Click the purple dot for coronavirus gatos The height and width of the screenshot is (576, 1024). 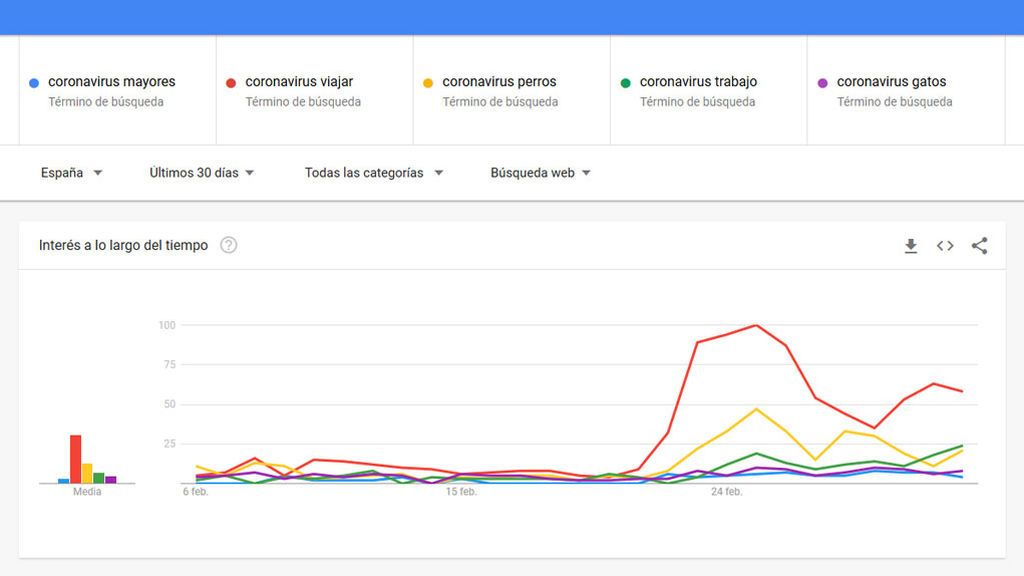coord(823,83)
